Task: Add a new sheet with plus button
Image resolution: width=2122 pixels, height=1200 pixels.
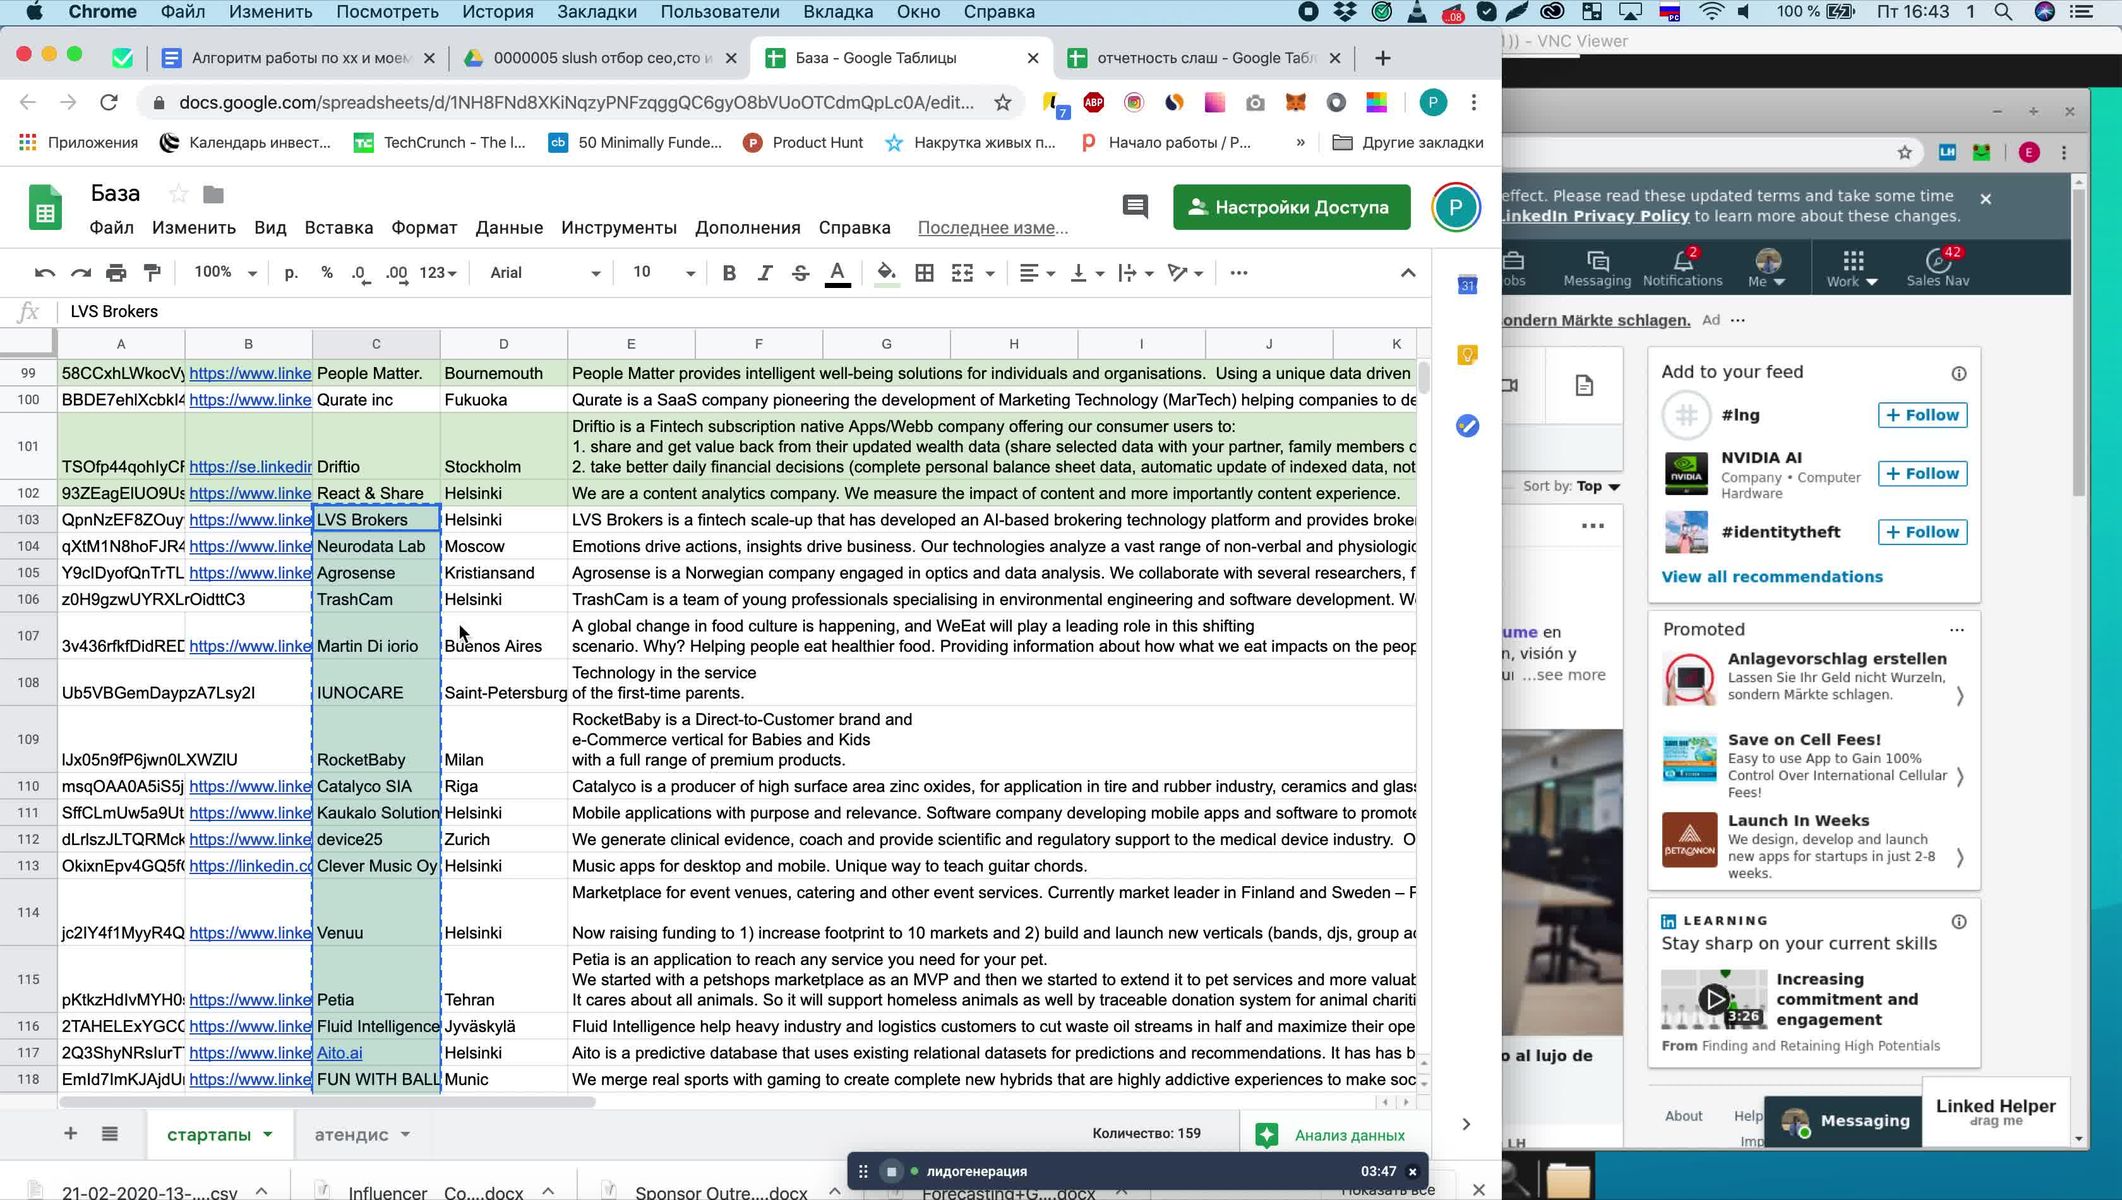Action: [x=70, y=1133]
